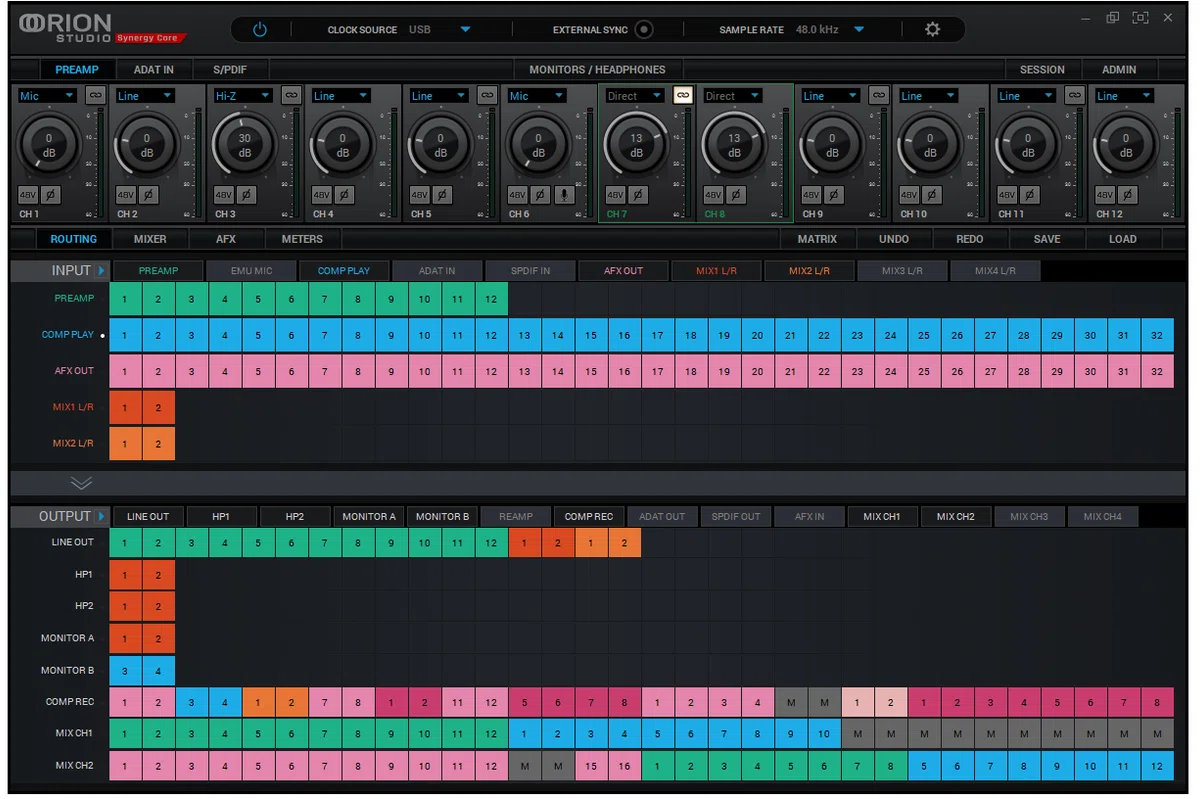Screen dimensions: 1200x799
Task: Click the MATRIX button
Action: coord(817,239)
